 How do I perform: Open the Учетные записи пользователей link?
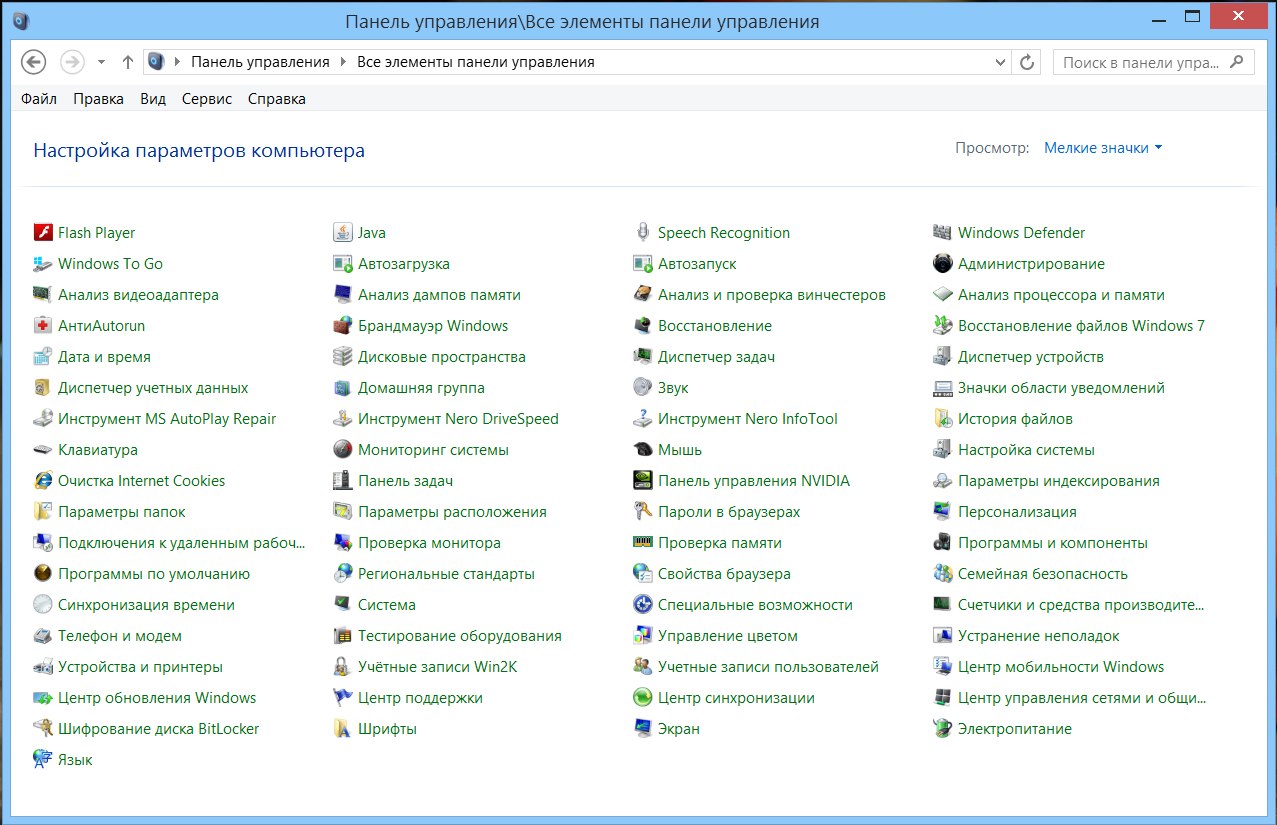click(768, 667)
